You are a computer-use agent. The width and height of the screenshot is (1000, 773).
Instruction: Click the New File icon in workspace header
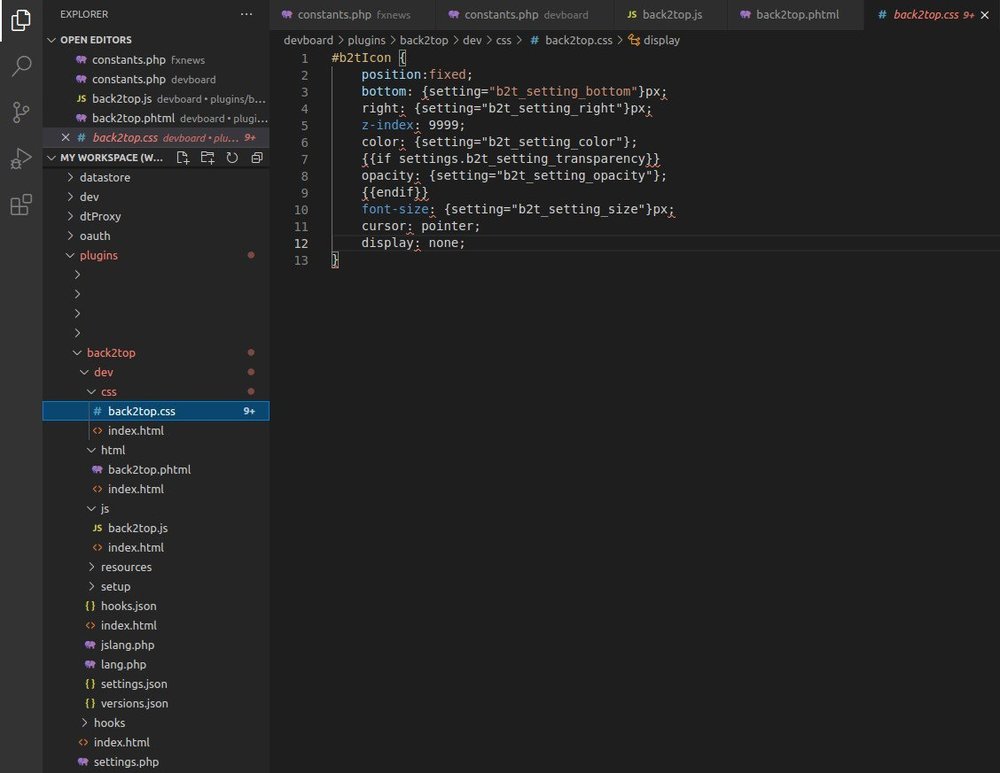183,158
